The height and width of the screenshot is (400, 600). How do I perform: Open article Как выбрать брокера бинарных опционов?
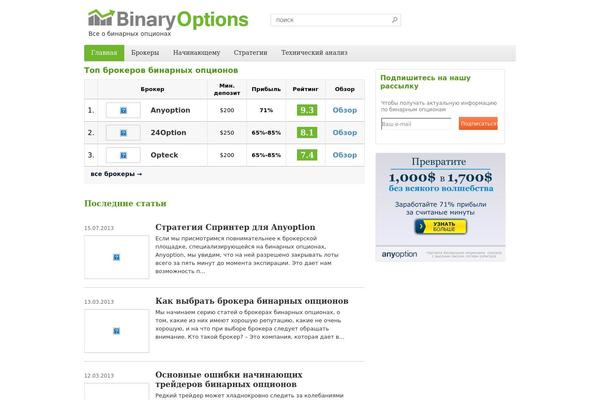click(252, 301)
